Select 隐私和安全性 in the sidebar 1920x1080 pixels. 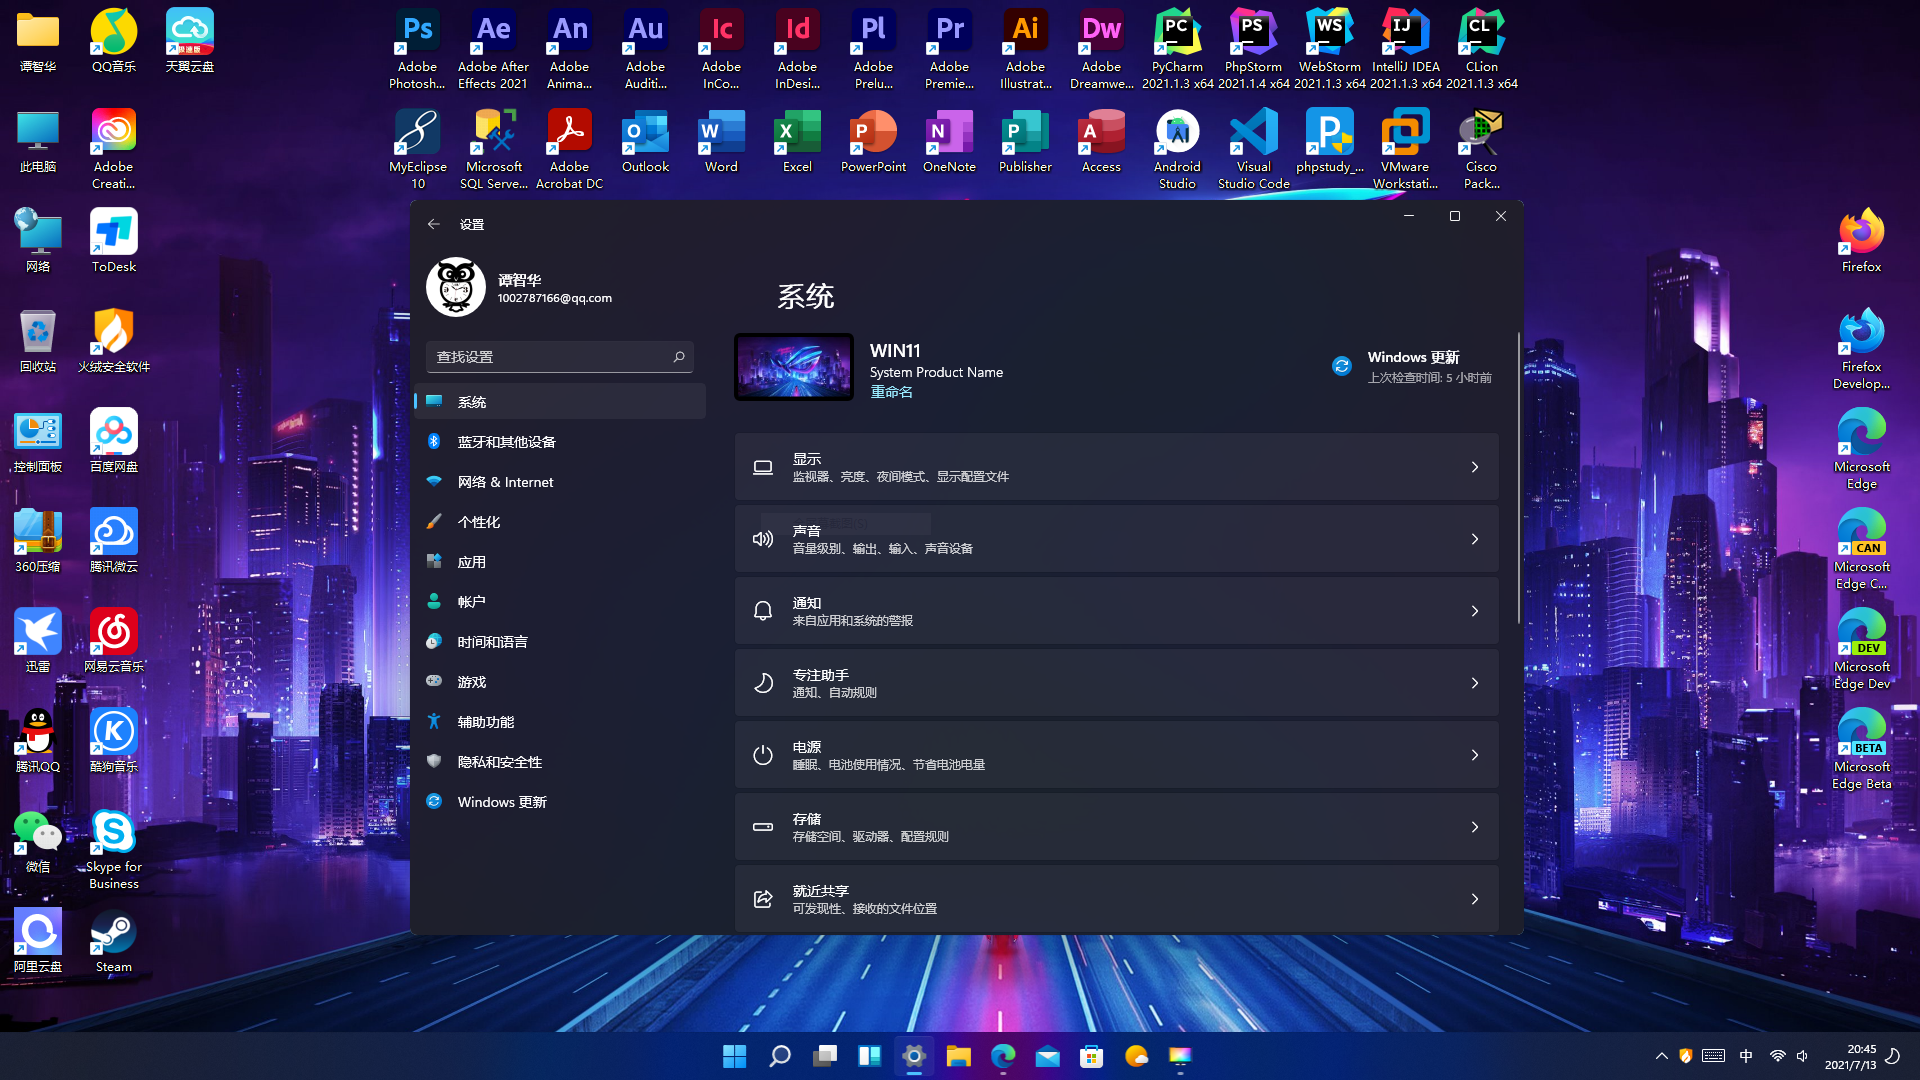coord(499,762)
